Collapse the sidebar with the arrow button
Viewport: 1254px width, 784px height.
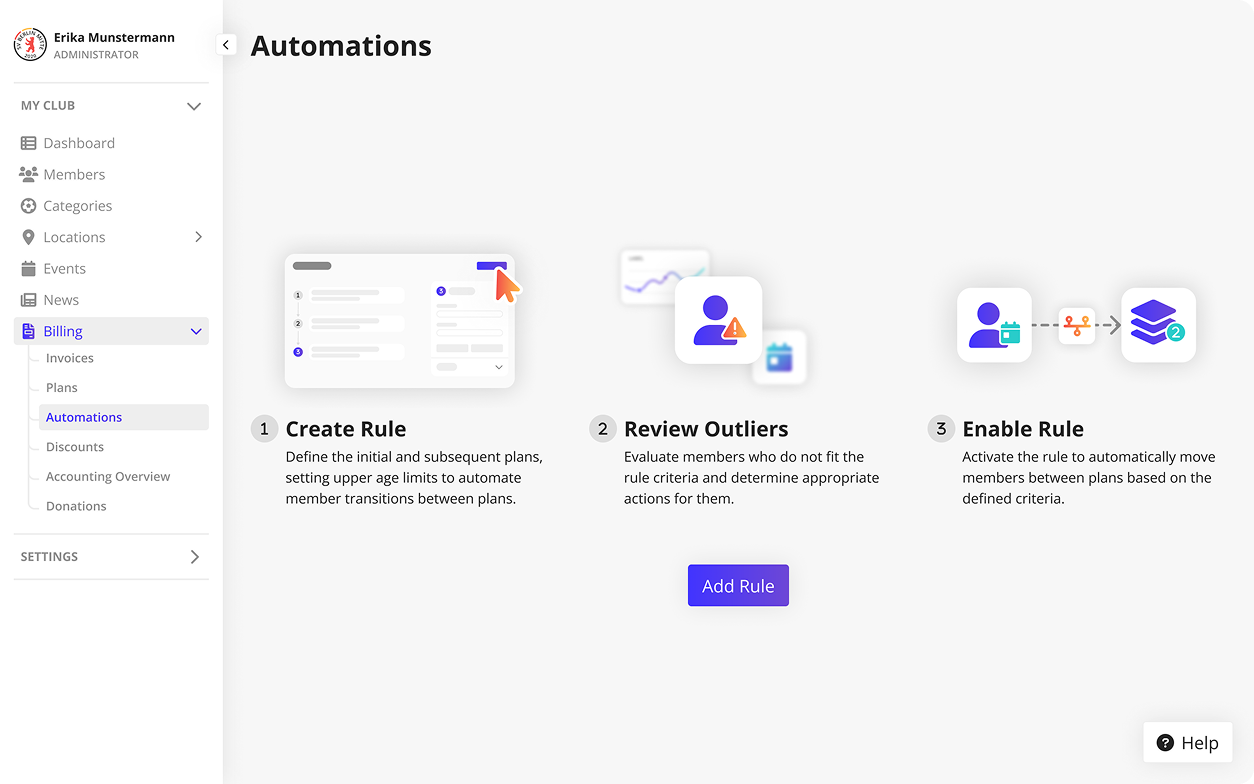click(226, 45)
